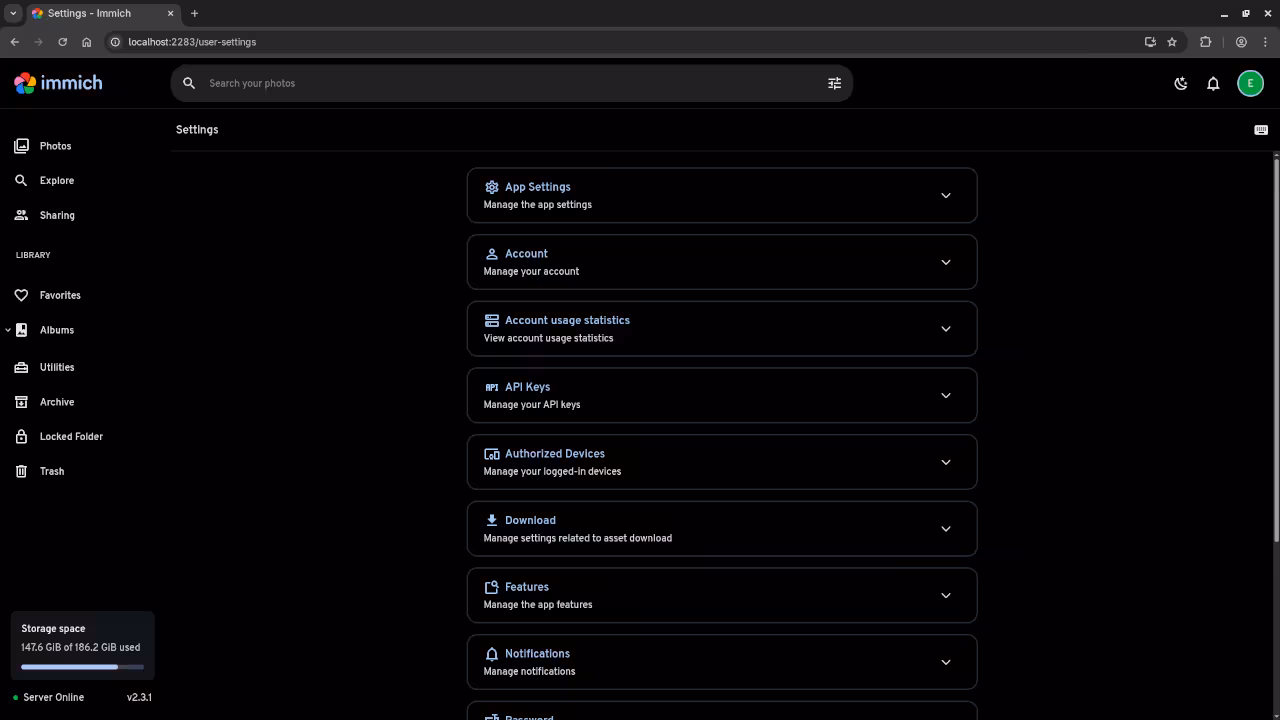
Task: Open the keyboard shortcuts helper icon
Action: point(1260,129)
